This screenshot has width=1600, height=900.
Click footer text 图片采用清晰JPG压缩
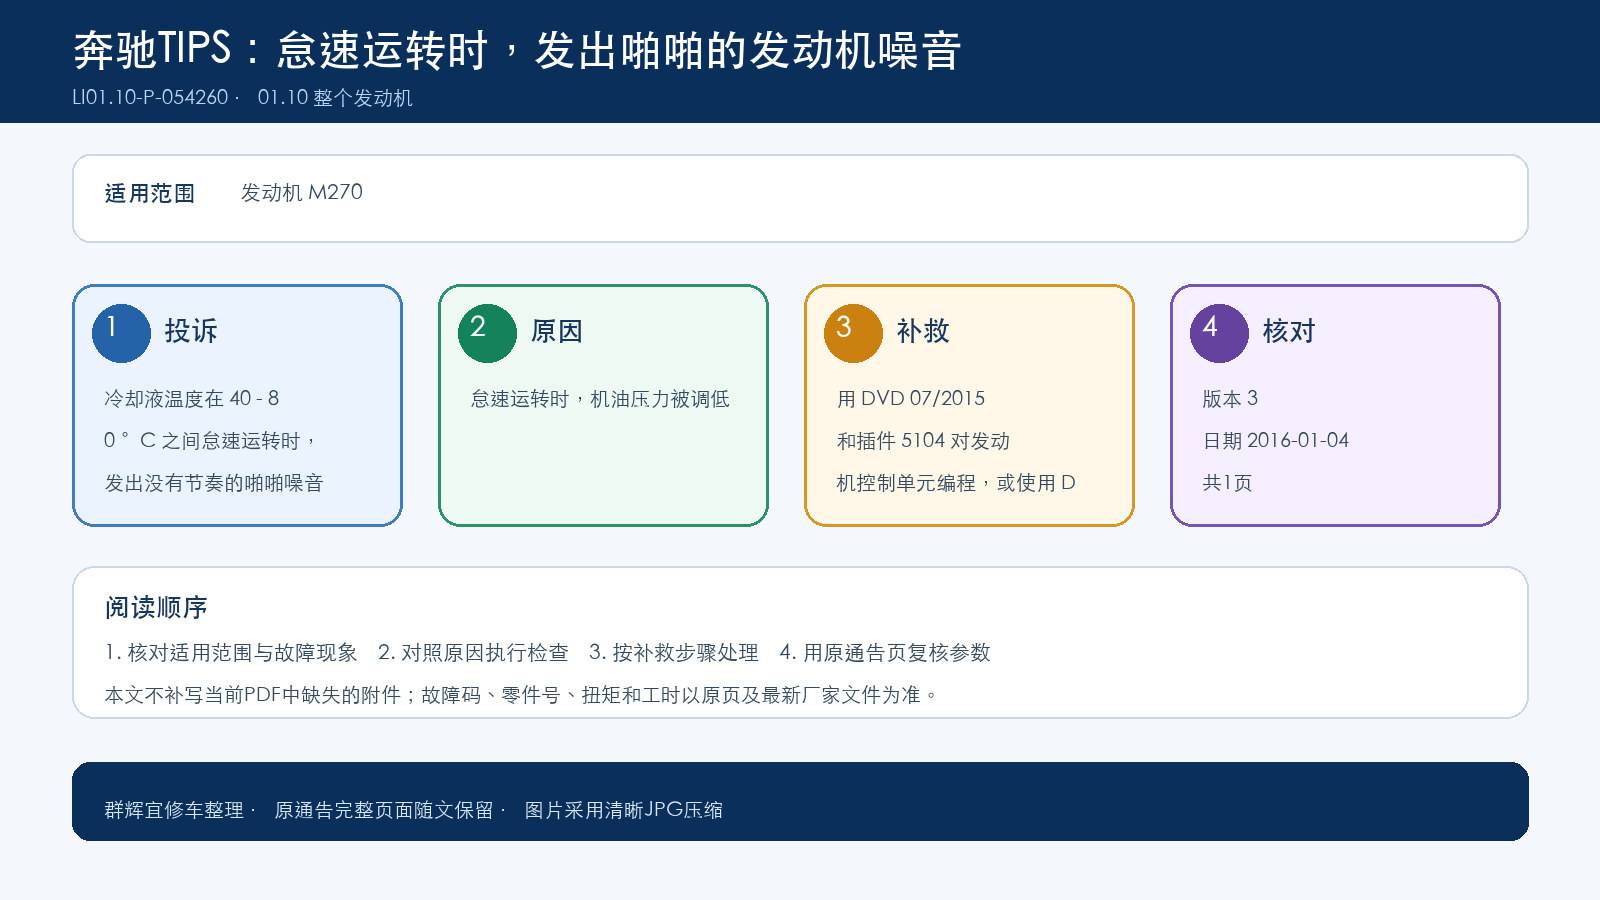coord(624,810)
